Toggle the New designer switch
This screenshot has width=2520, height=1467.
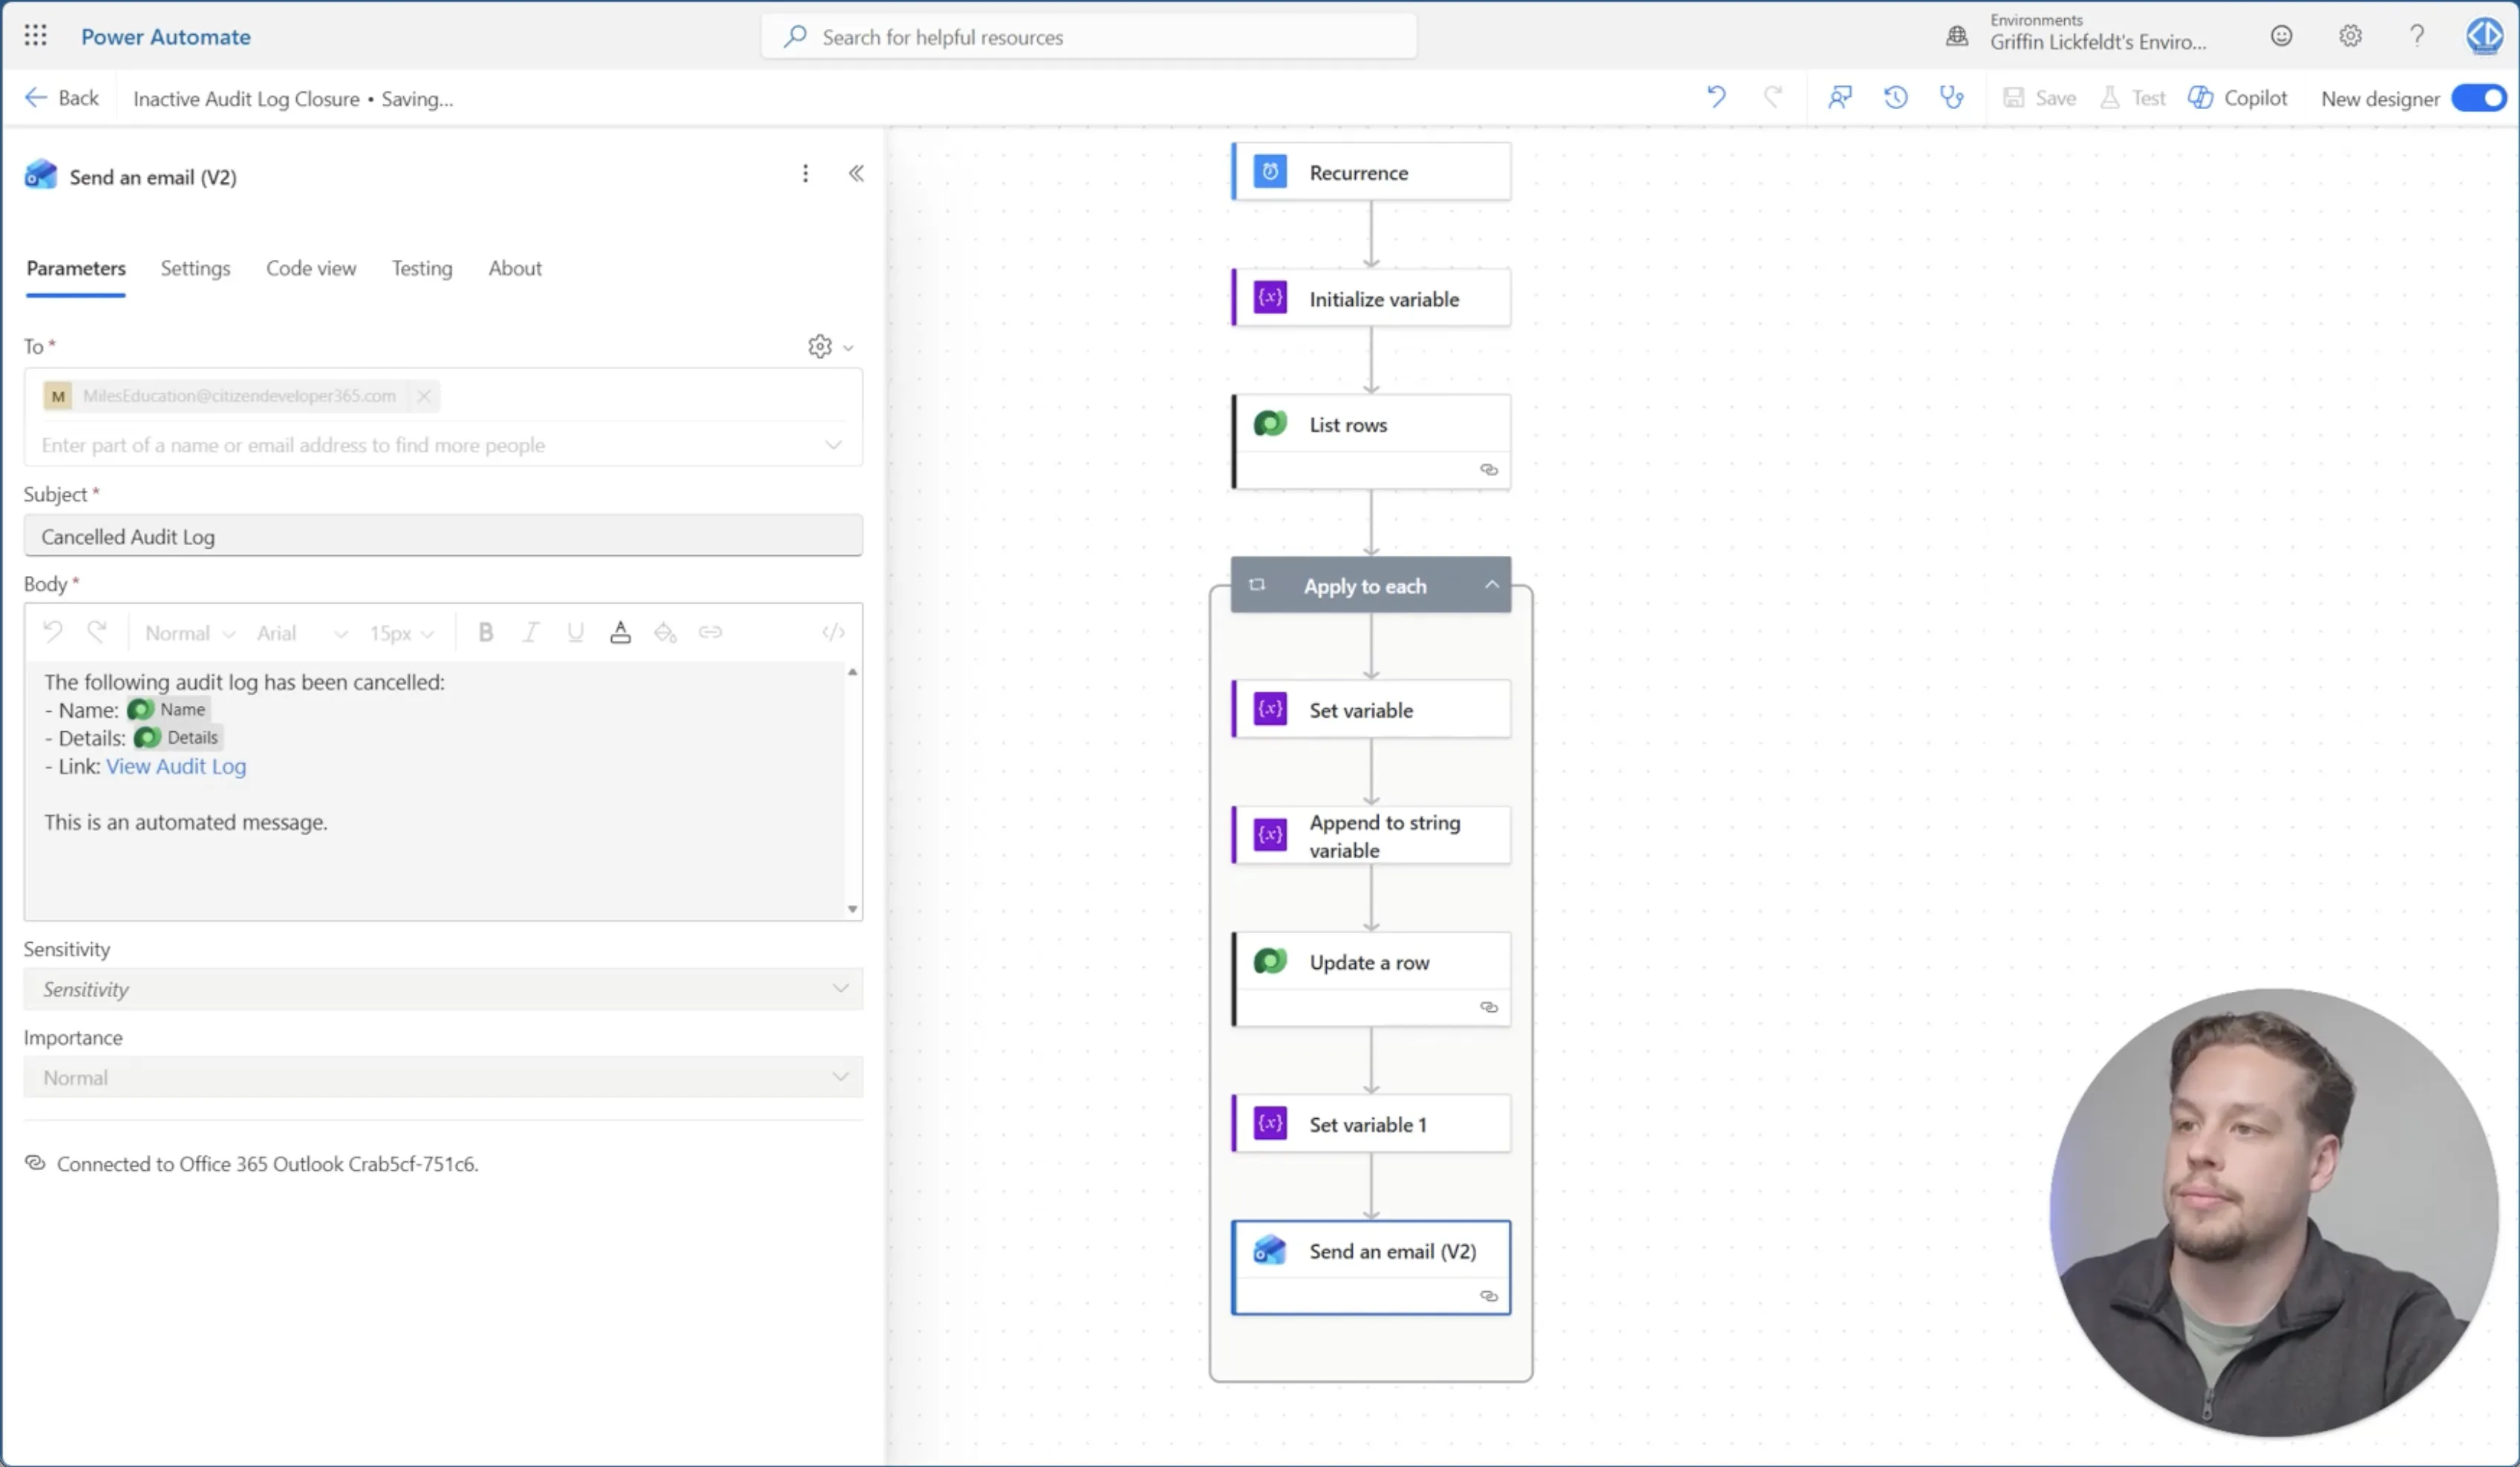coord(2478,98)
